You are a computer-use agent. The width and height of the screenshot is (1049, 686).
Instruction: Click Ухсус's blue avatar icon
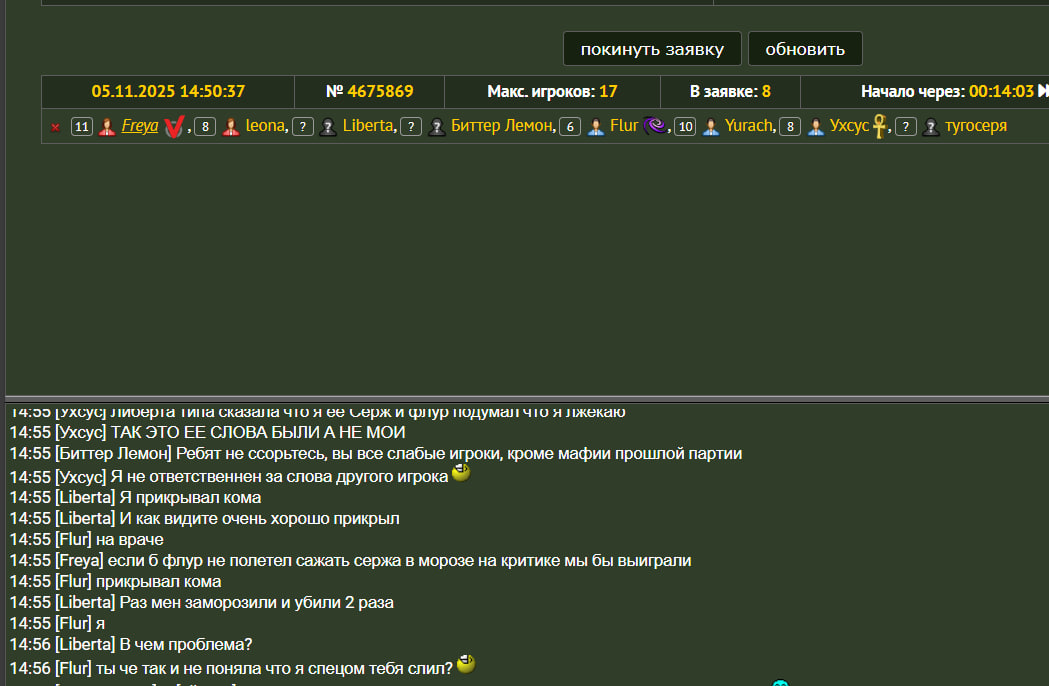(816, 126)
